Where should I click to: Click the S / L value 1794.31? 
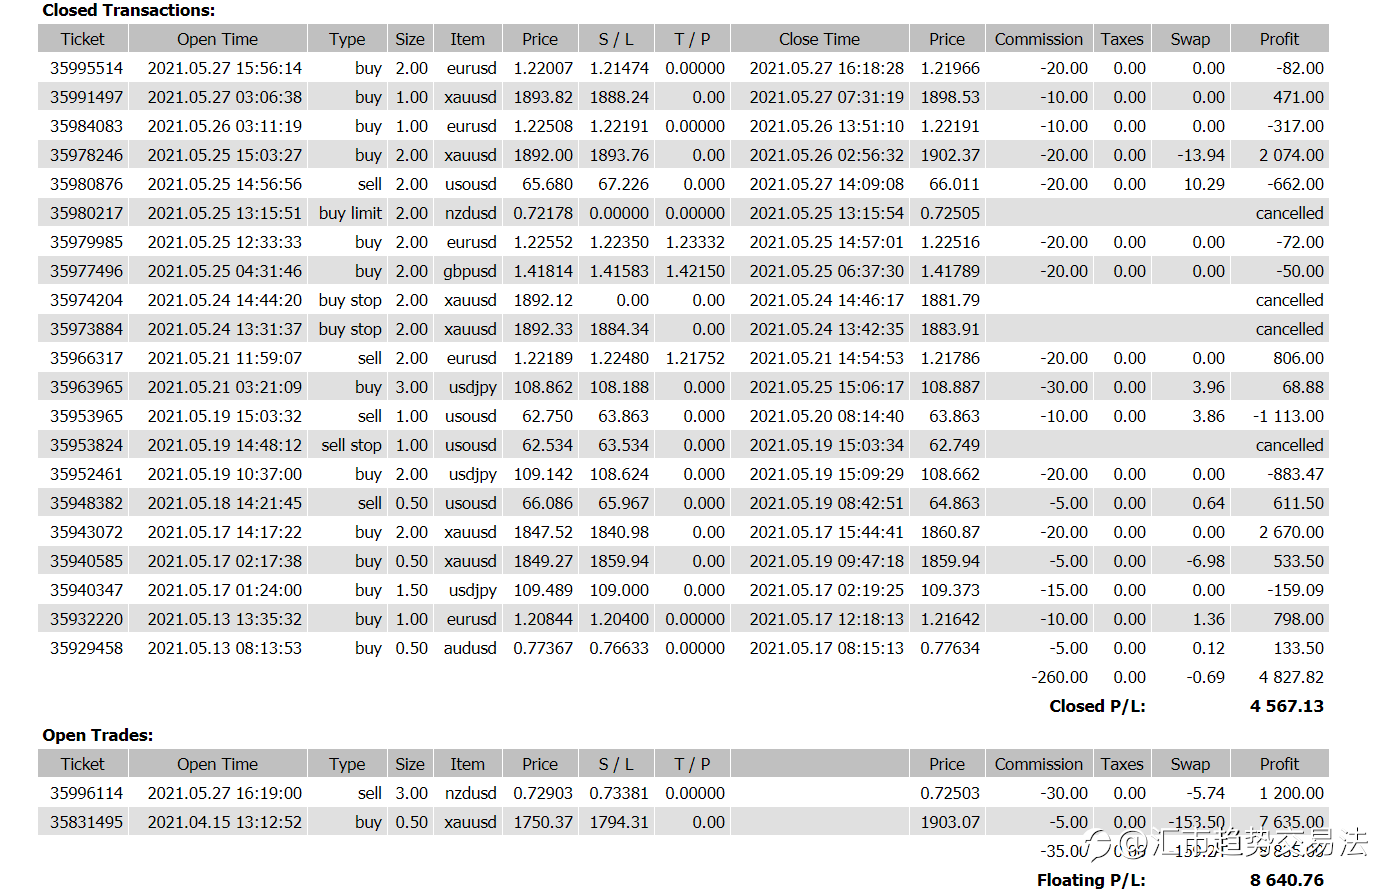click(619, 822)
